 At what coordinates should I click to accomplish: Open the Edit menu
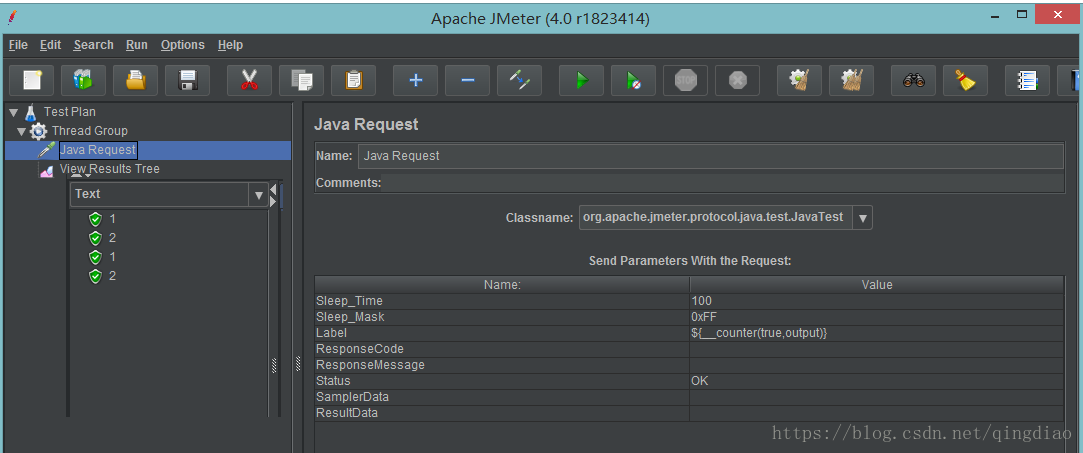click(x=50, y=45)
